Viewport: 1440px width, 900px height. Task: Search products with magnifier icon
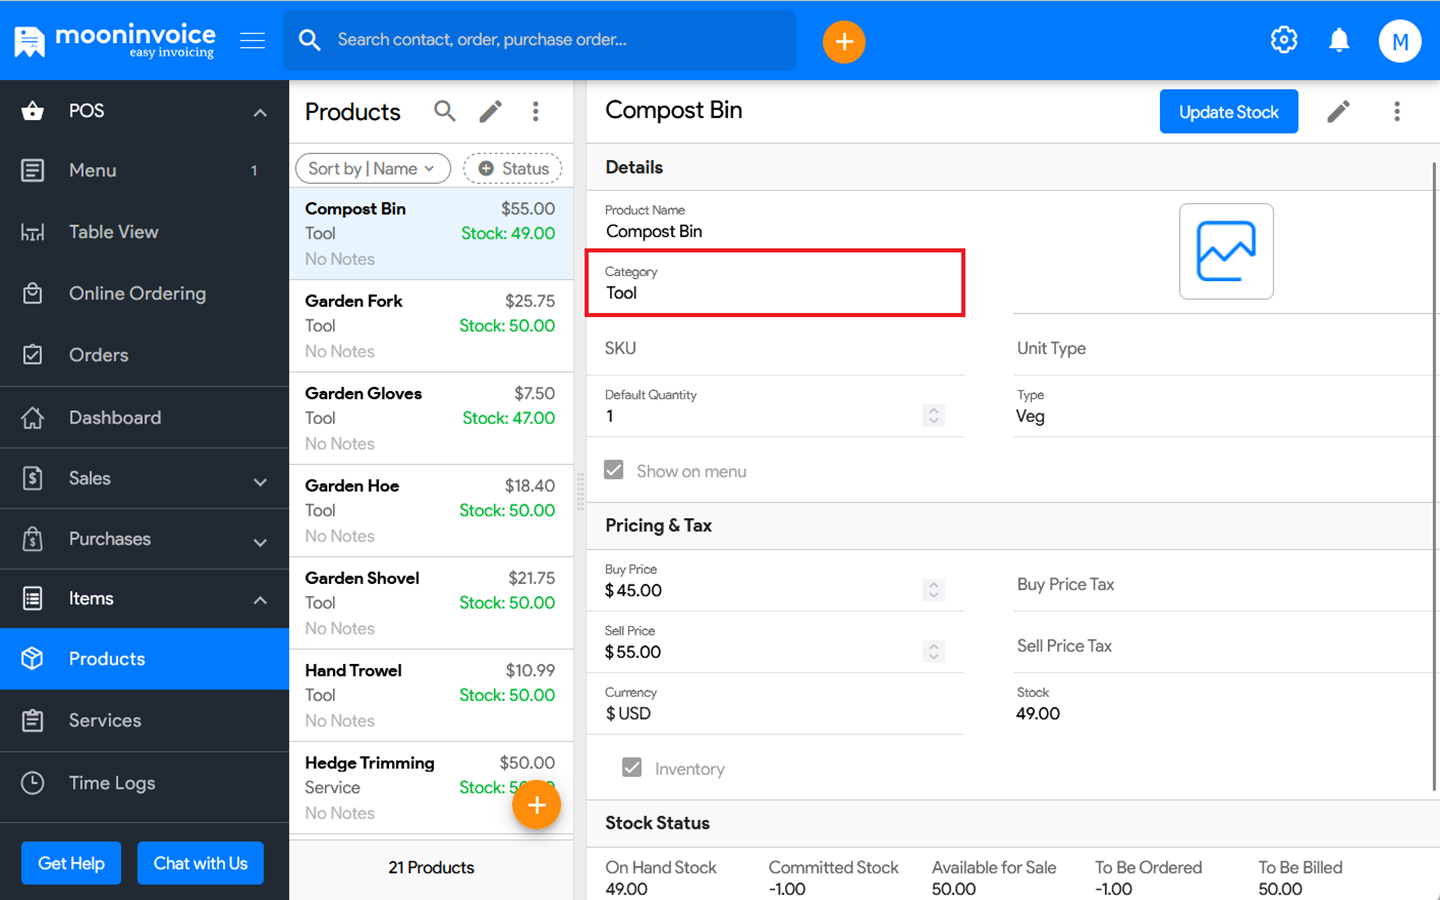click(x=445, y=111)
